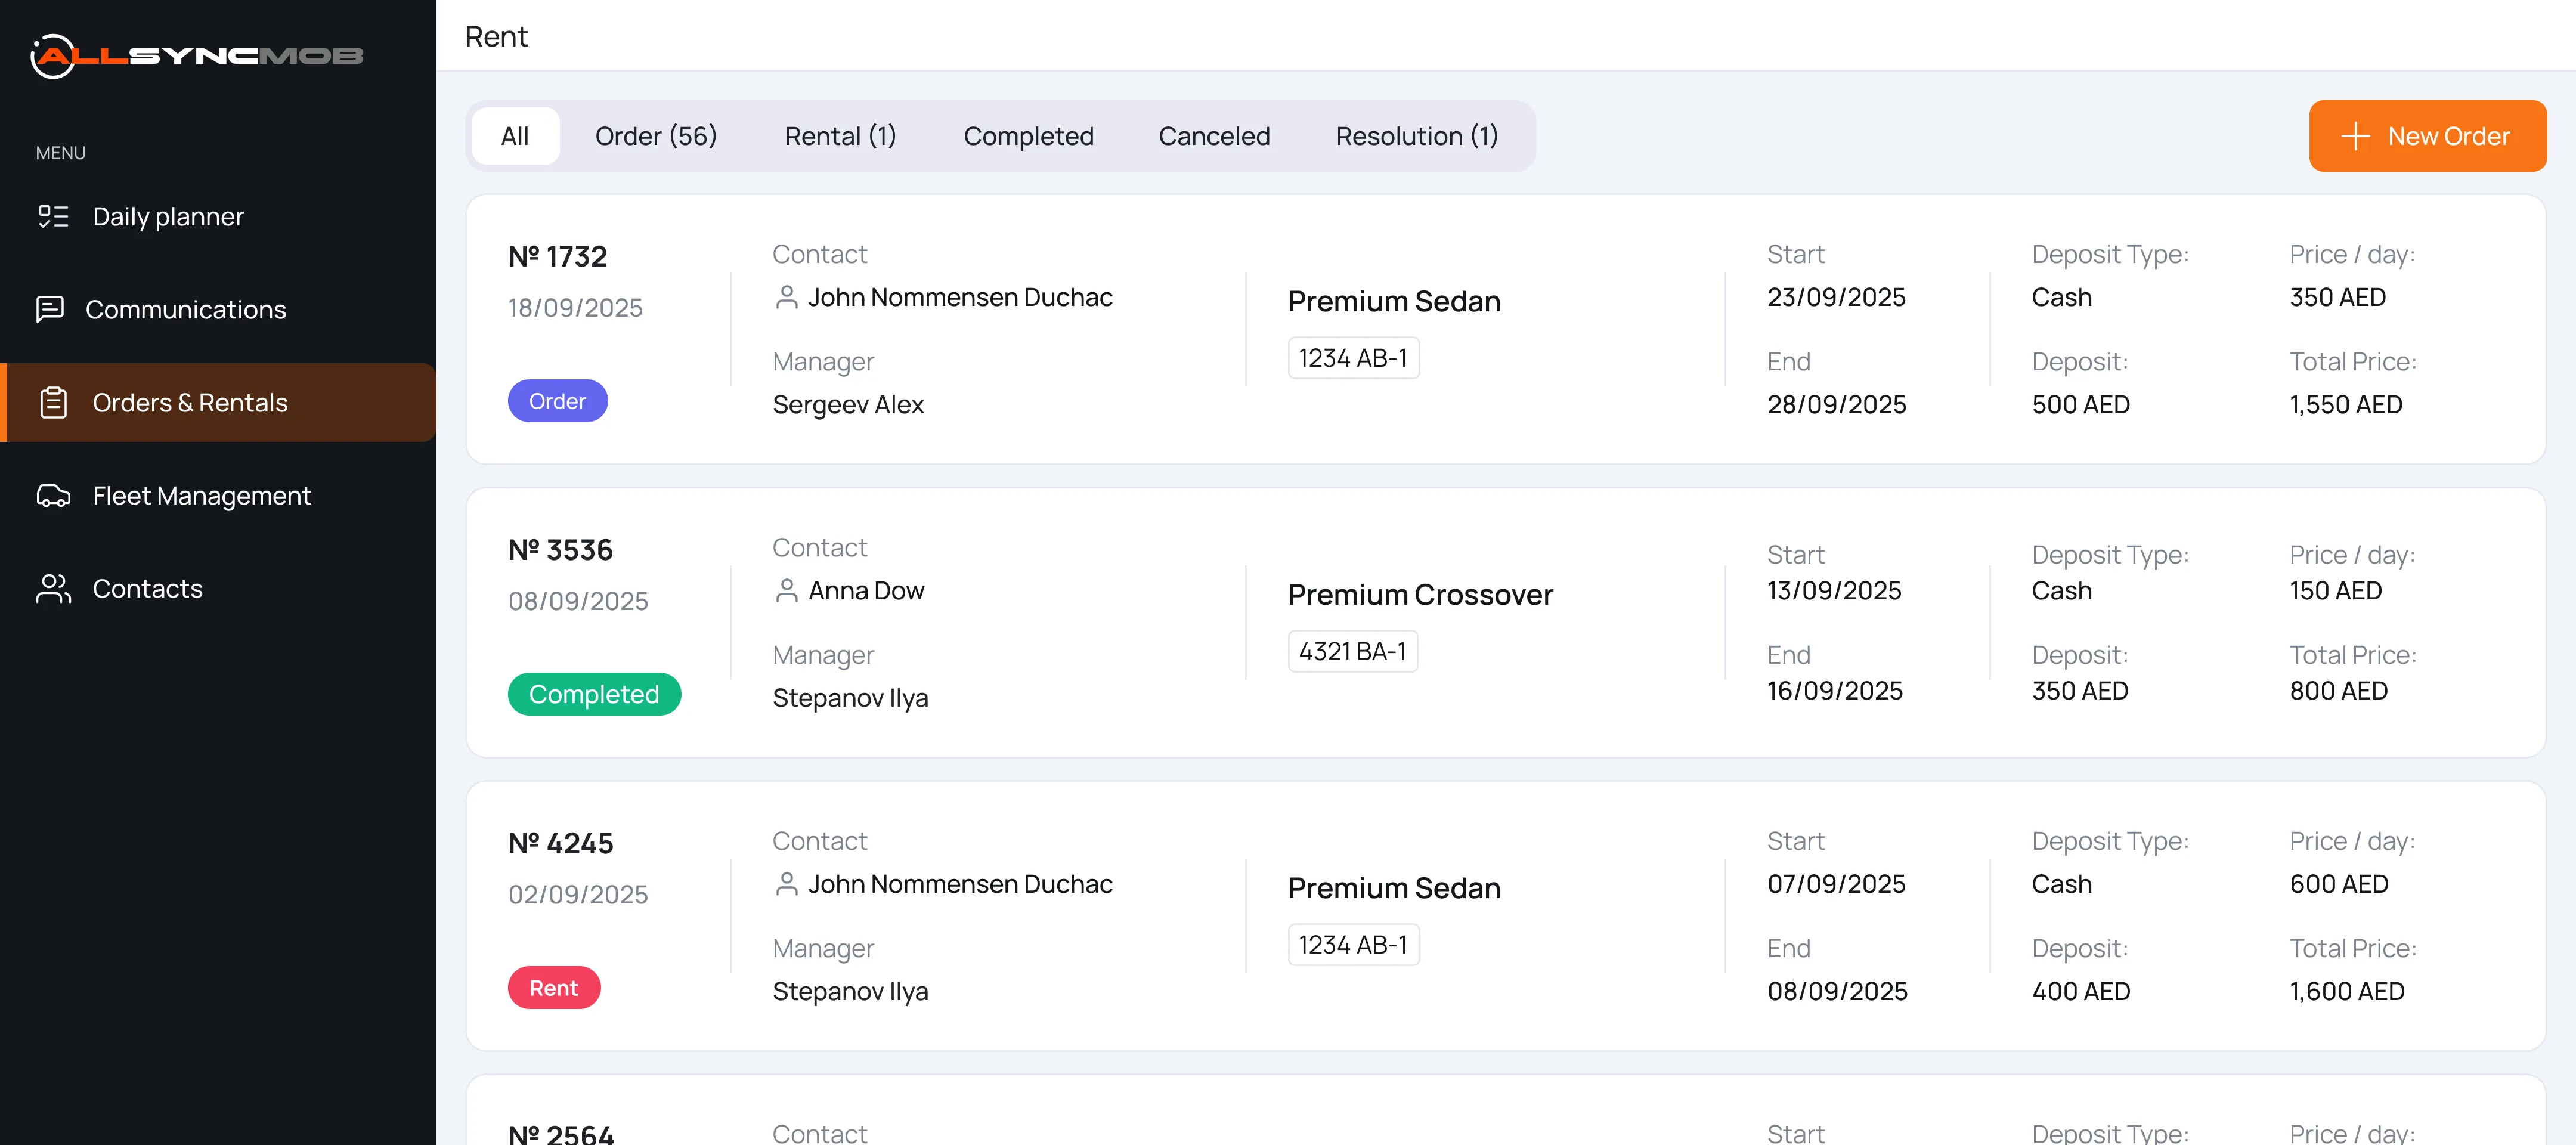This screenshot has width=2576, height=1145.
Task: Click the Orders & Rentals clipboard icon
Action: pos(53,402)
